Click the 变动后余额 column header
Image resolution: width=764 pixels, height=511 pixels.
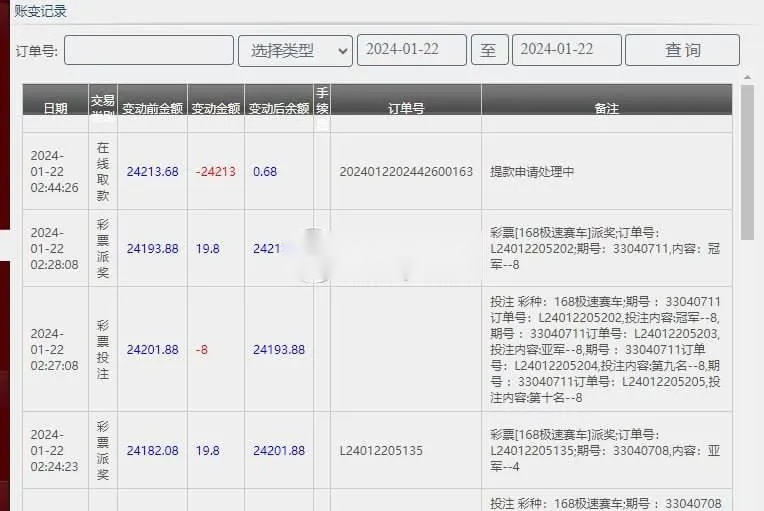point(279,108)
